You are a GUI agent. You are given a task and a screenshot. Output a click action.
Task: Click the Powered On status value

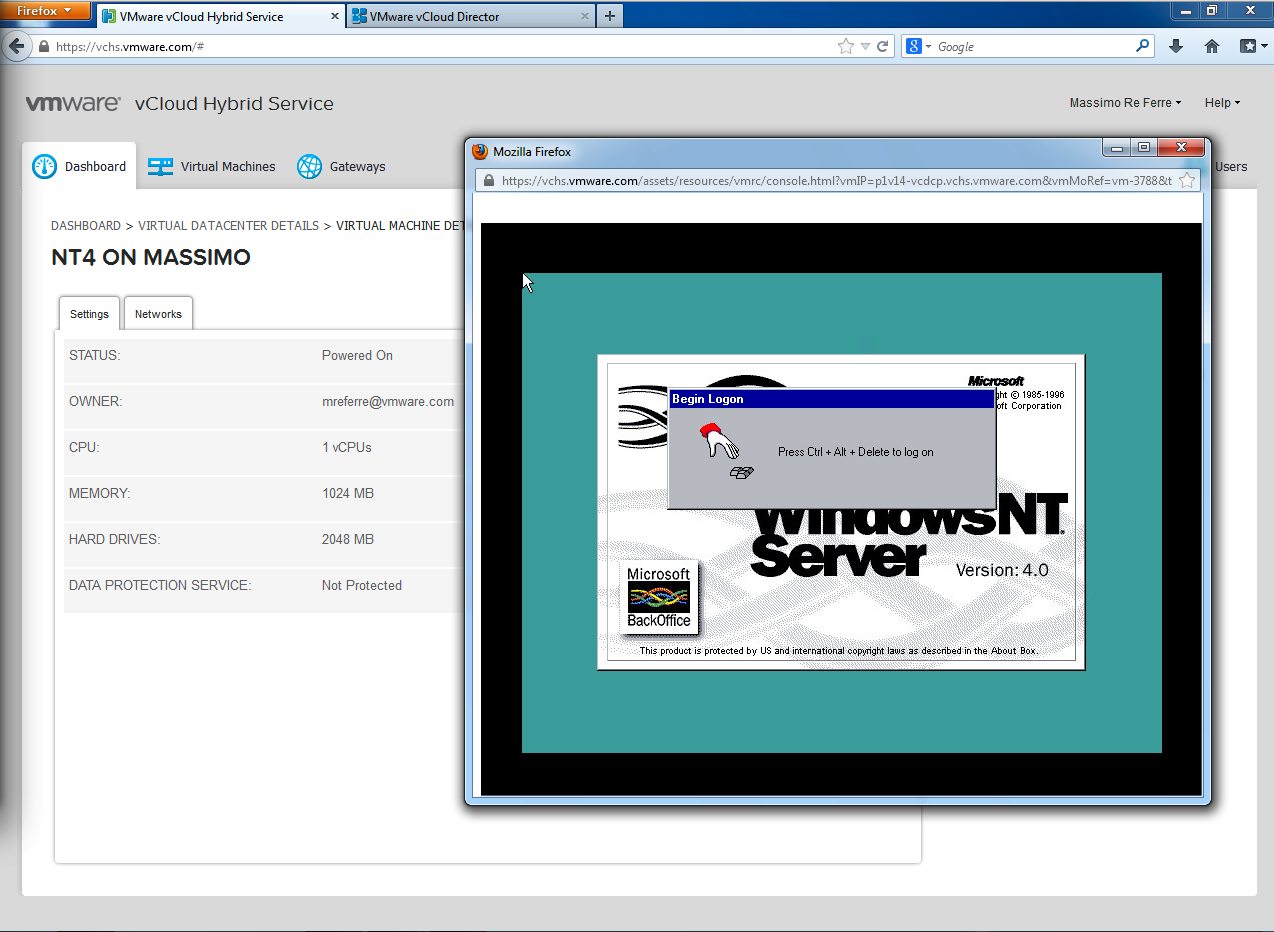(357, 355)
